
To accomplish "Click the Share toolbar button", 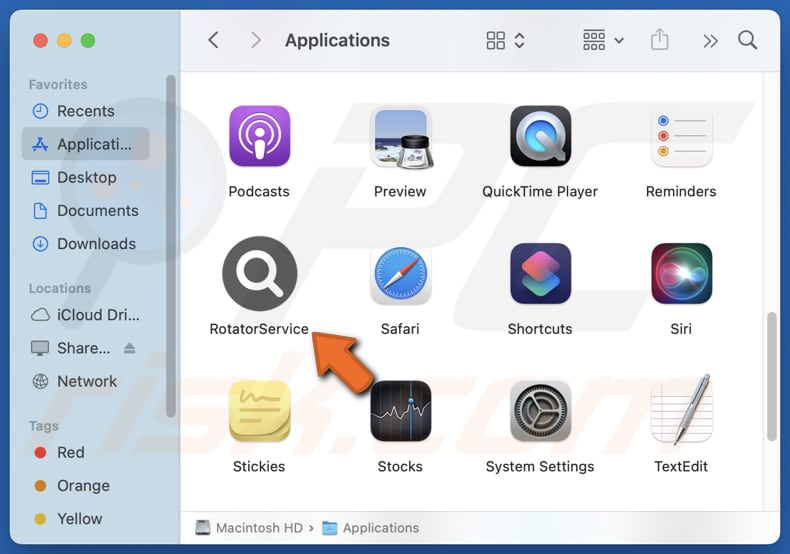I will [660, 39].
